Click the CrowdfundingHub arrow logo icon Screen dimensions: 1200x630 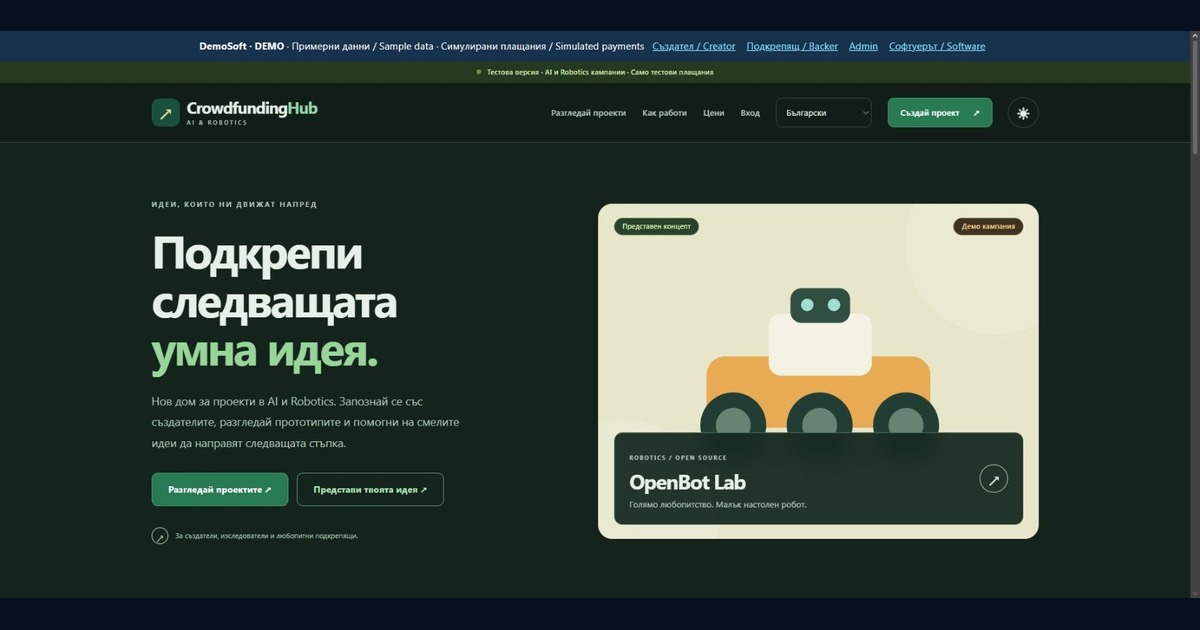[x=166, y=113]
